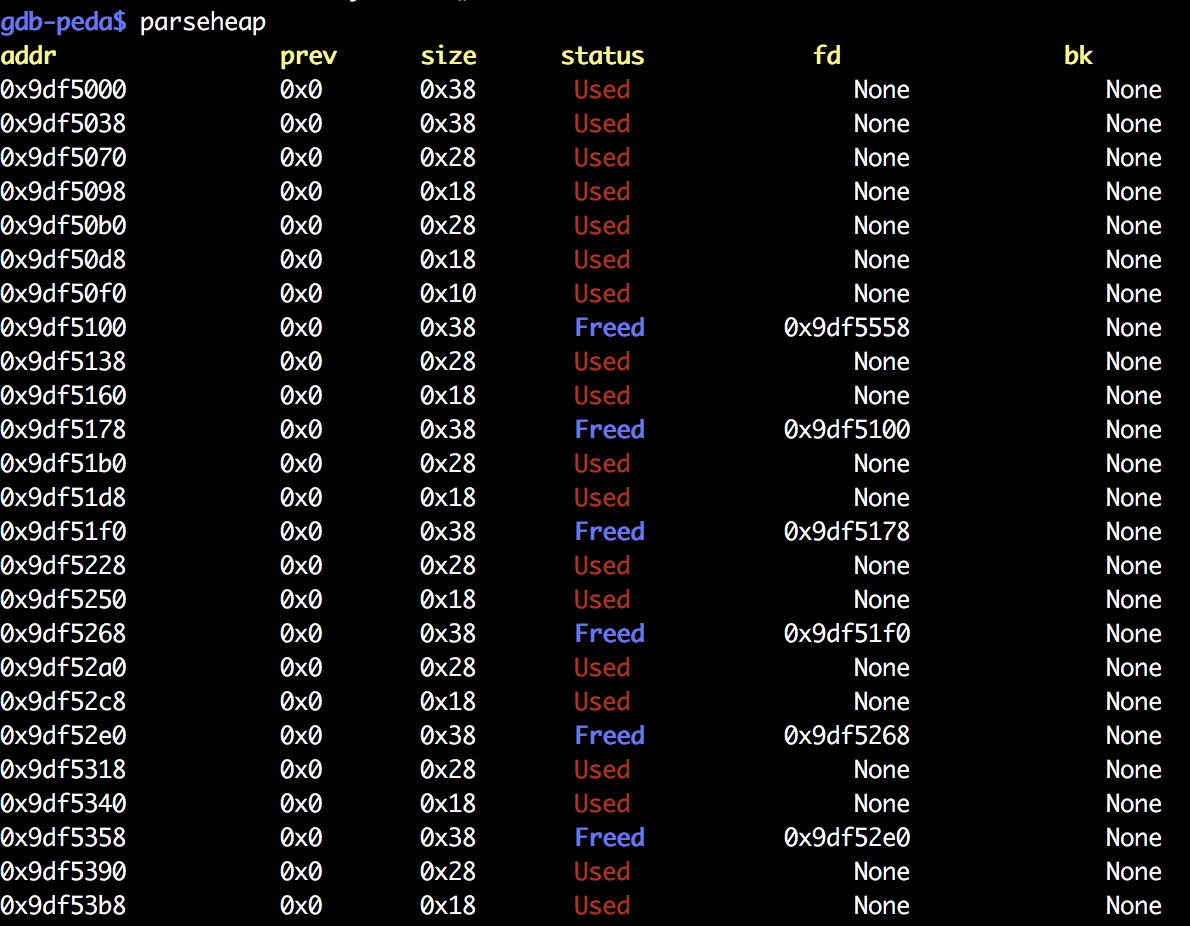Click address 0x9df5000 in first row
Image resolution: width=1190 pixels, height=926 pixels.
pos(63,90)
